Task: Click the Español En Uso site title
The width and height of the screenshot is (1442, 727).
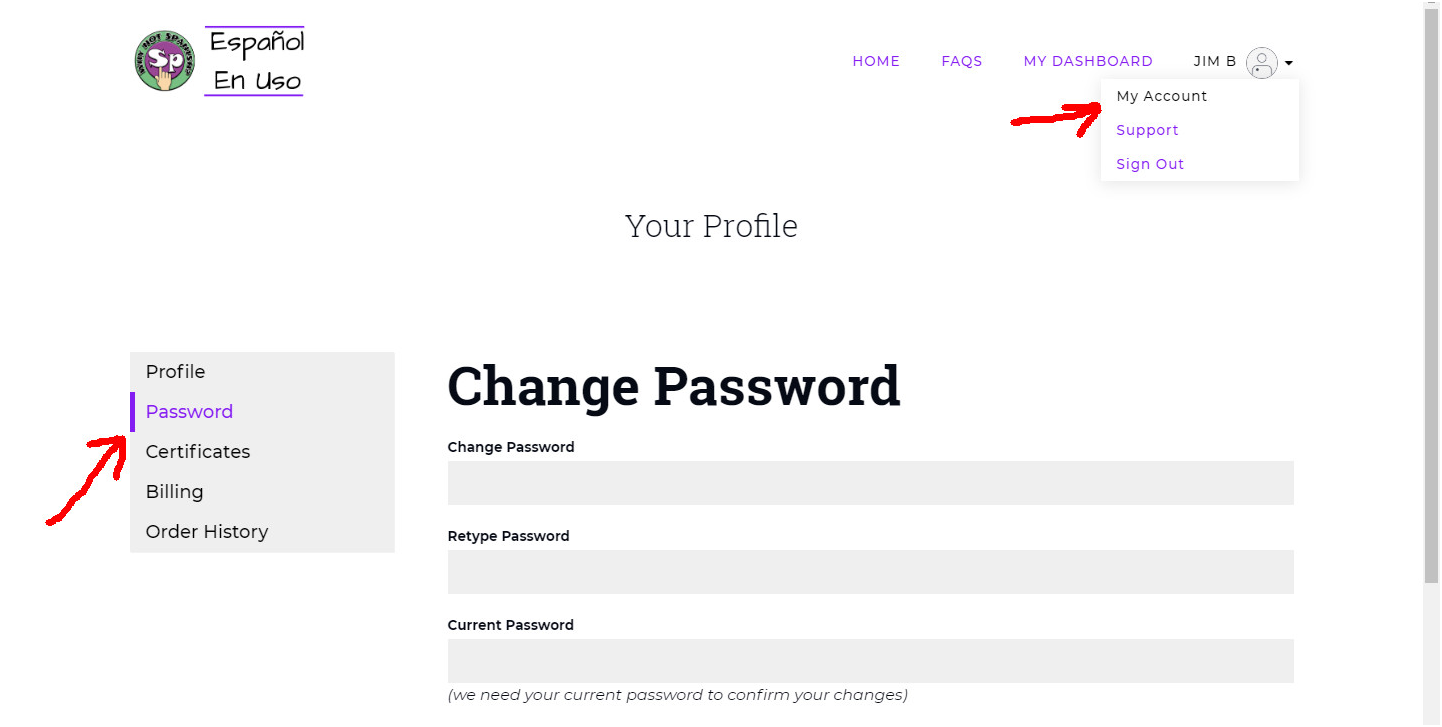Action: tap(257, 61)
